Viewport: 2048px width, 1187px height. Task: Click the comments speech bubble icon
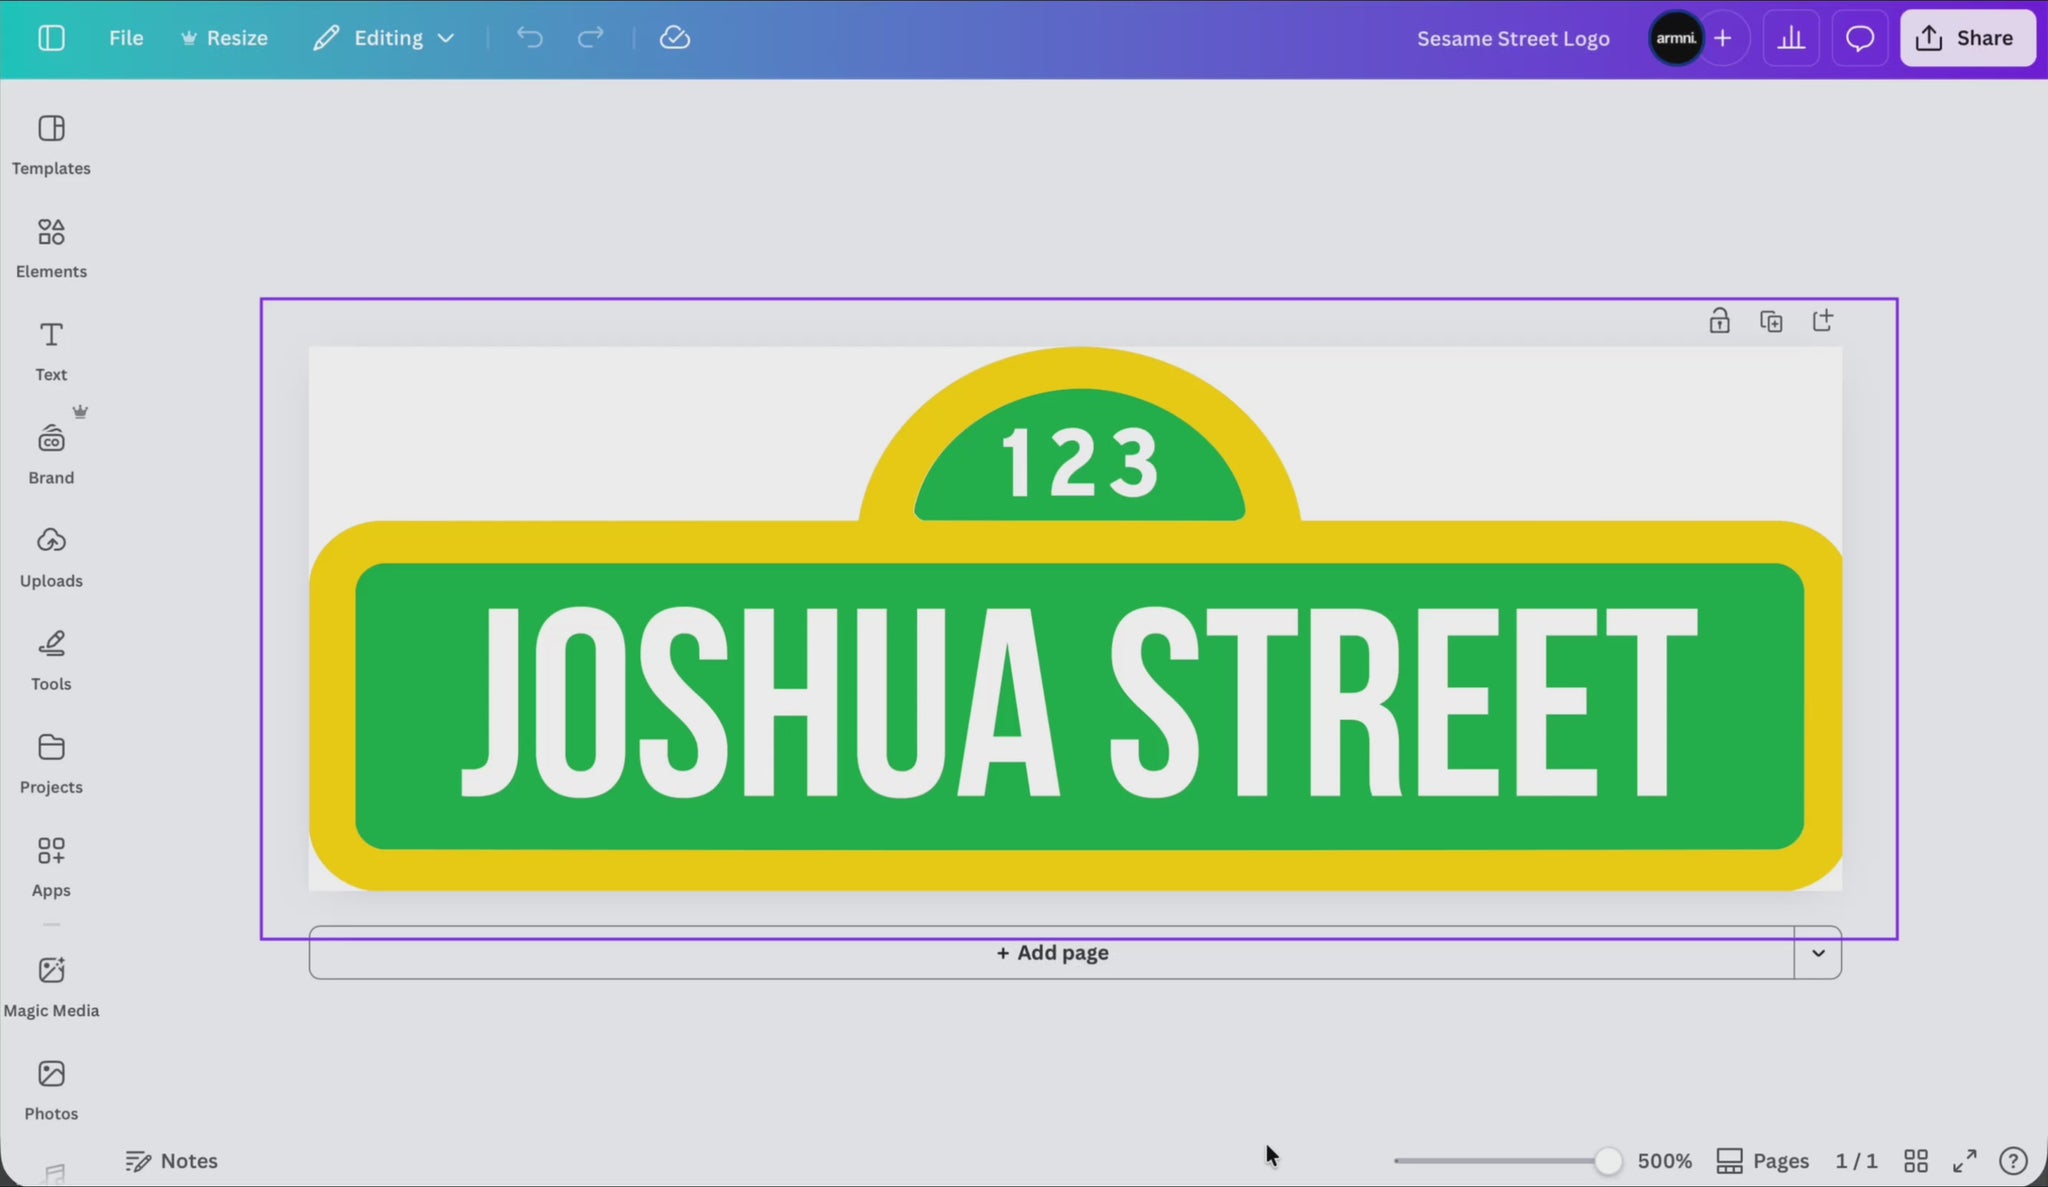[x=1859, y=39]
